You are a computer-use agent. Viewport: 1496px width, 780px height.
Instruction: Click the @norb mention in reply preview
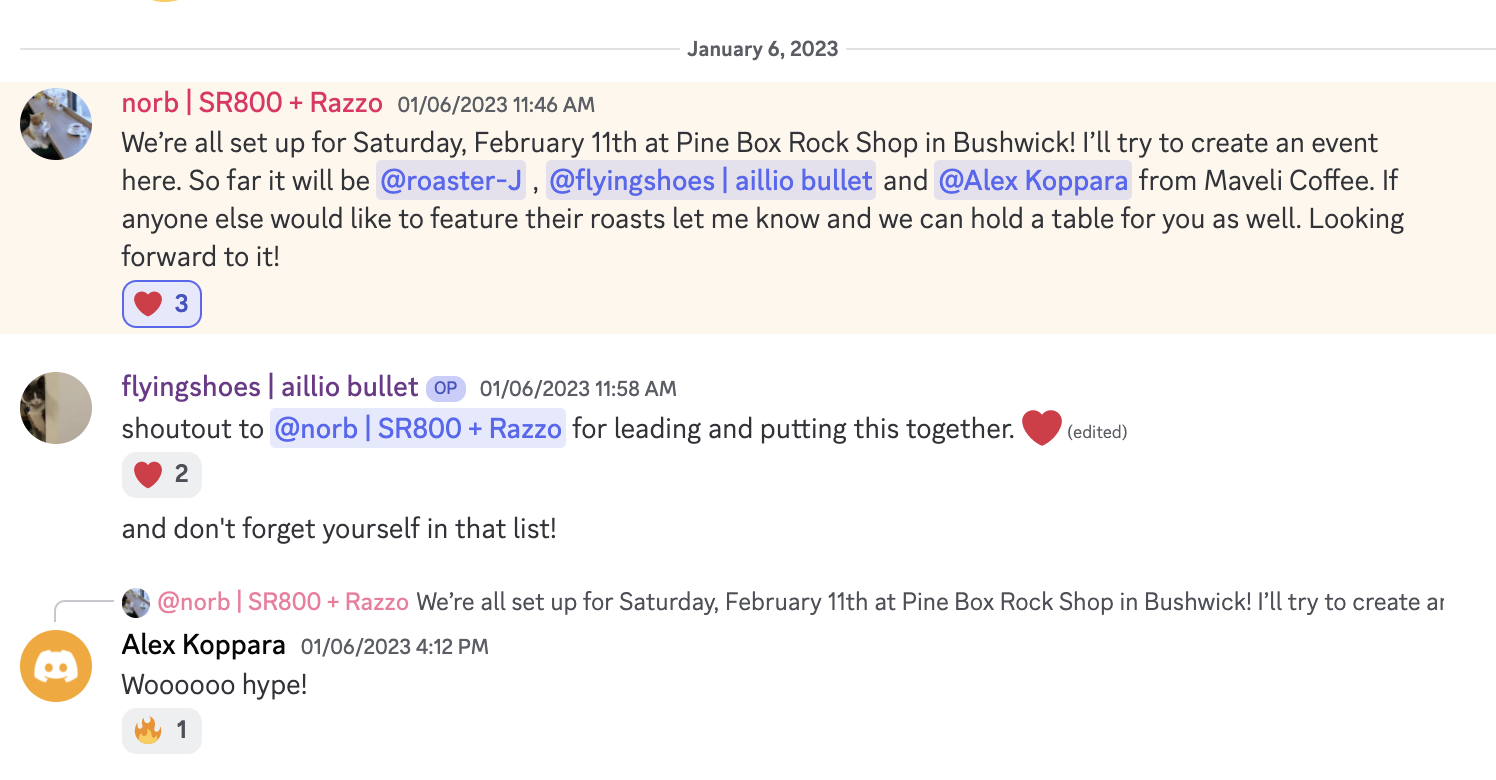[283, 602]
